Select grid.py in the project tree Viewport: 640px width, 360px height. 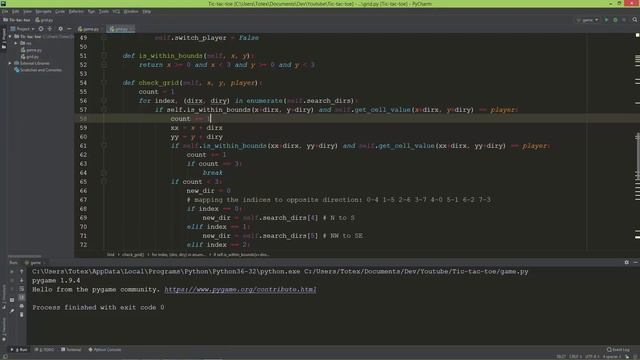30,56
